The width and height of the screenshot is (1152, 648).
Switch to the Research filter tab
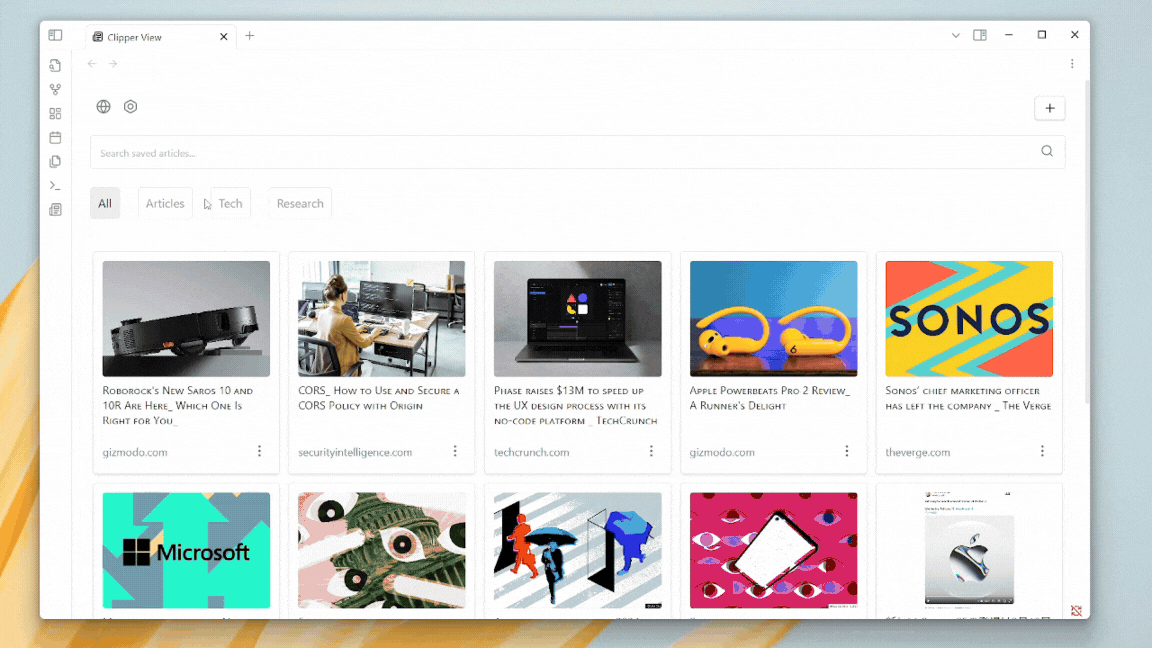tap(300, 203)
